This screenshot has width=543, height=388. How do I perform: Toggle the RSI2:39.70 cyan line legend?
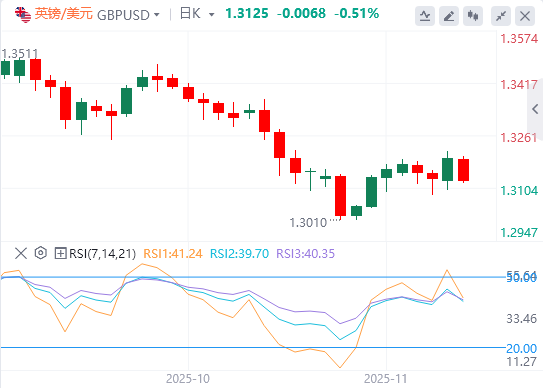[239, 254]
